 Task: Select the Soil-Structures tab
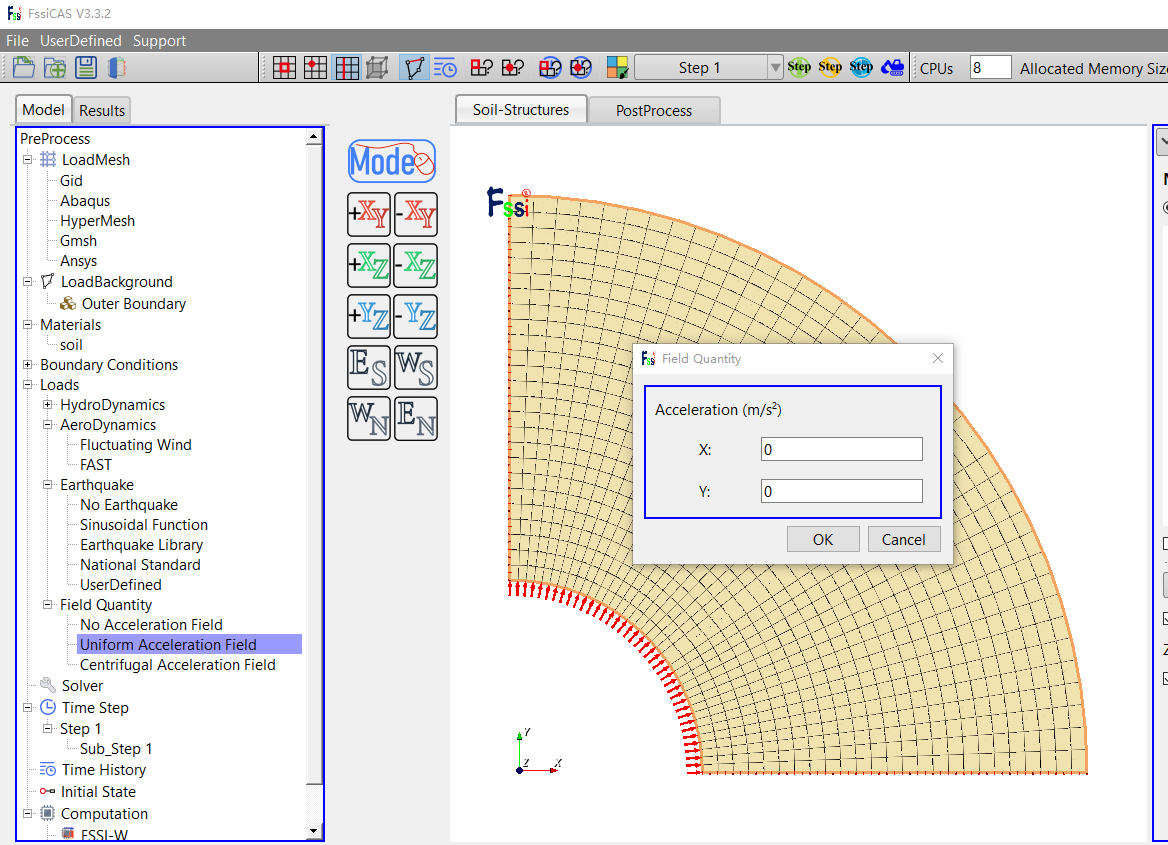pos(521,110)
